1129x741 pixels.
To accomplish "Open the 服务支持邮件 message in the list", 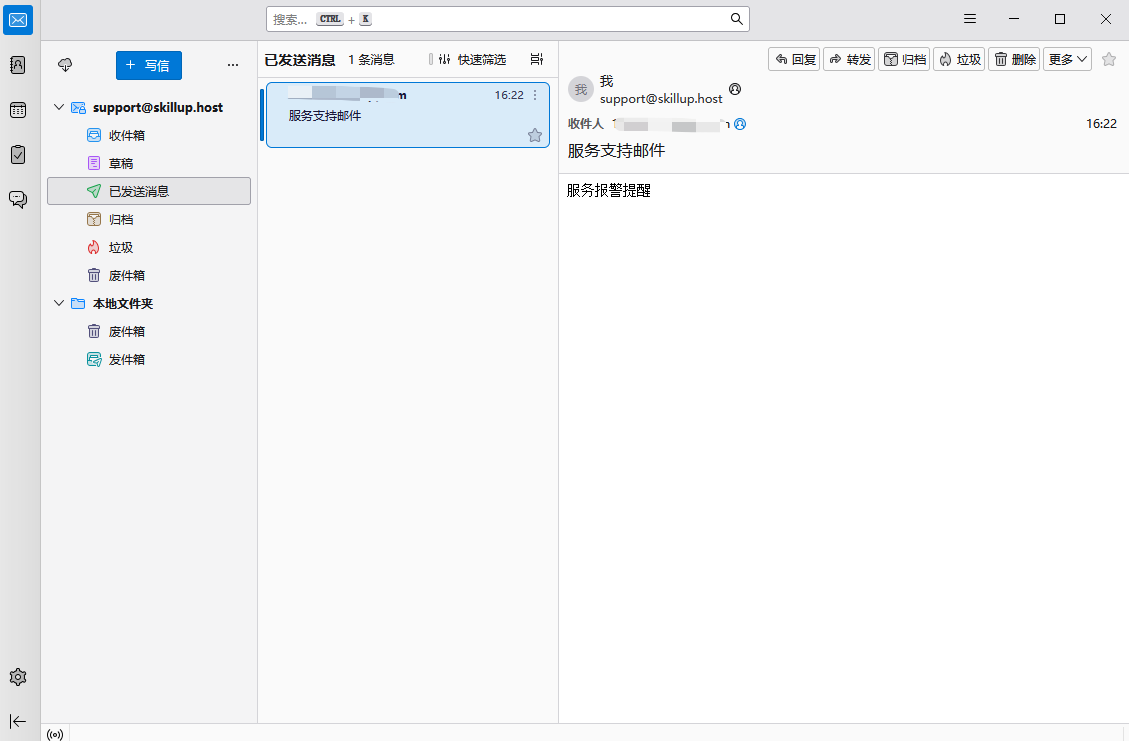I will point(408,115).
